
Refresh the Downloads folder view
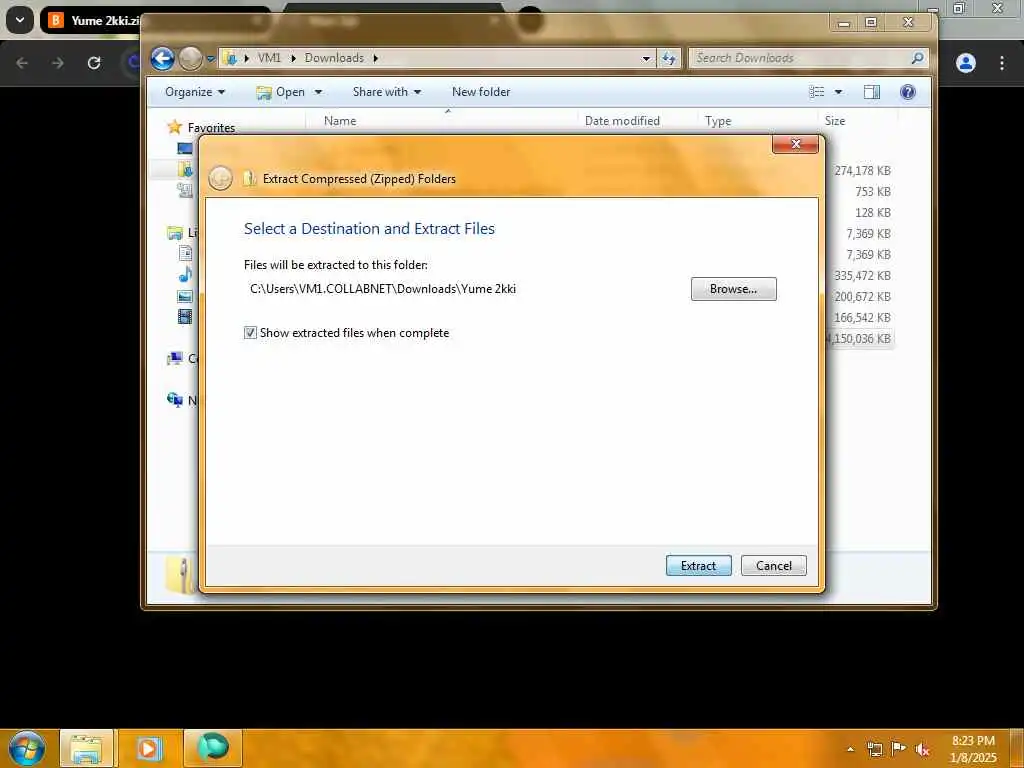[x=669, y=58]
